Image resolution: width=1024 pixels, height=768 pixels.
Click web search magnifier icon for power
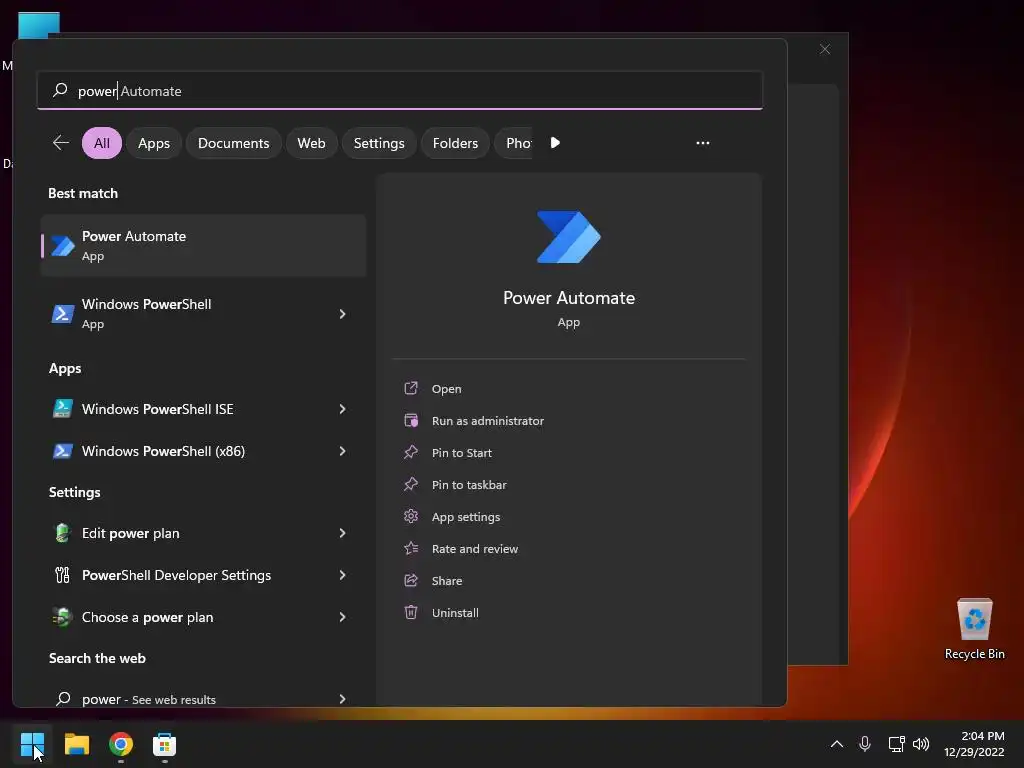(63, 699)
